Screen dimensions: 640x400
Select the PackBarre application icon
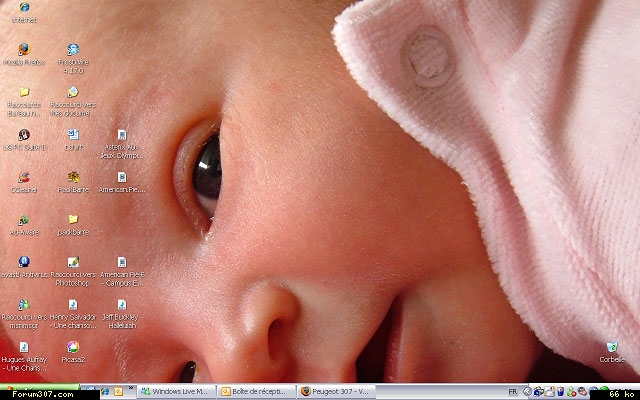point(72,177)
